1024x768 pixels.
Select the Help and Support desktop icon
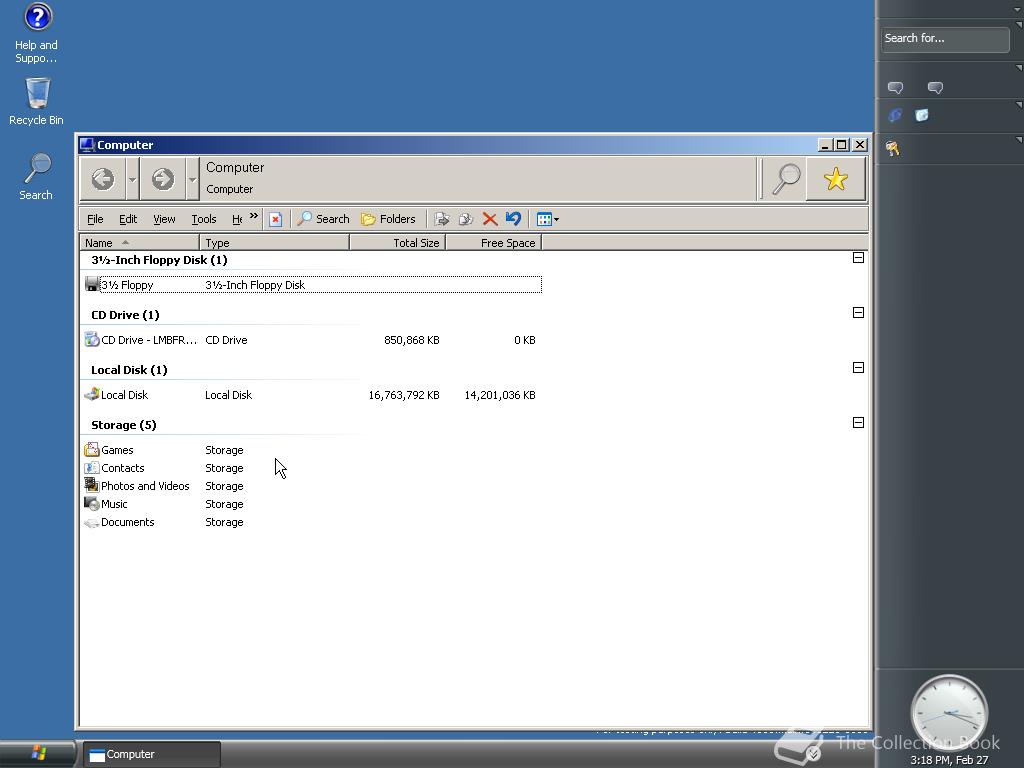click(x=37, y=33)
